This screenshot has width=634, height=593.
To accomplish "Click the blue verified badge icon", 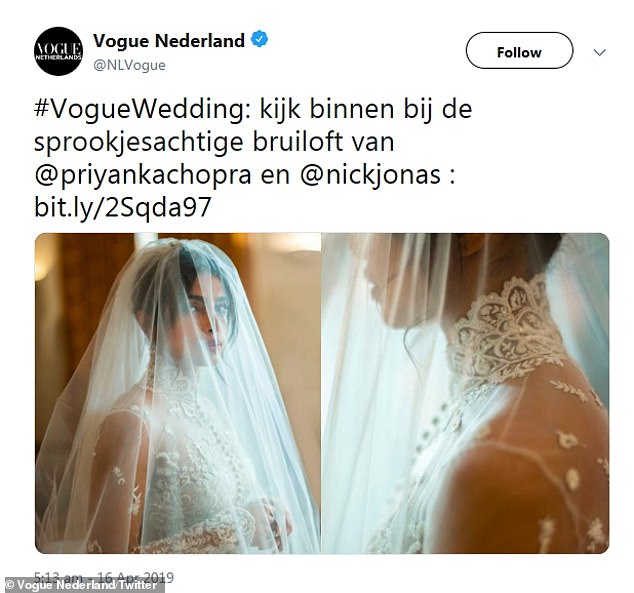I will [x=259, y=40].
